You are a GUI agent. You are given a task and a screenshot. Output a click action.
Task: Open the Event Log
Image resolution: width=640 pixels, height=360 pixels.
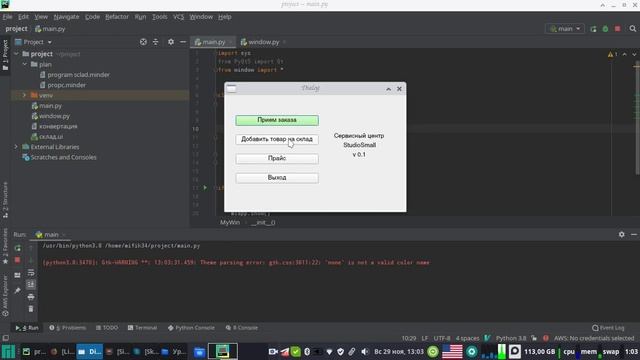[608, 328]
